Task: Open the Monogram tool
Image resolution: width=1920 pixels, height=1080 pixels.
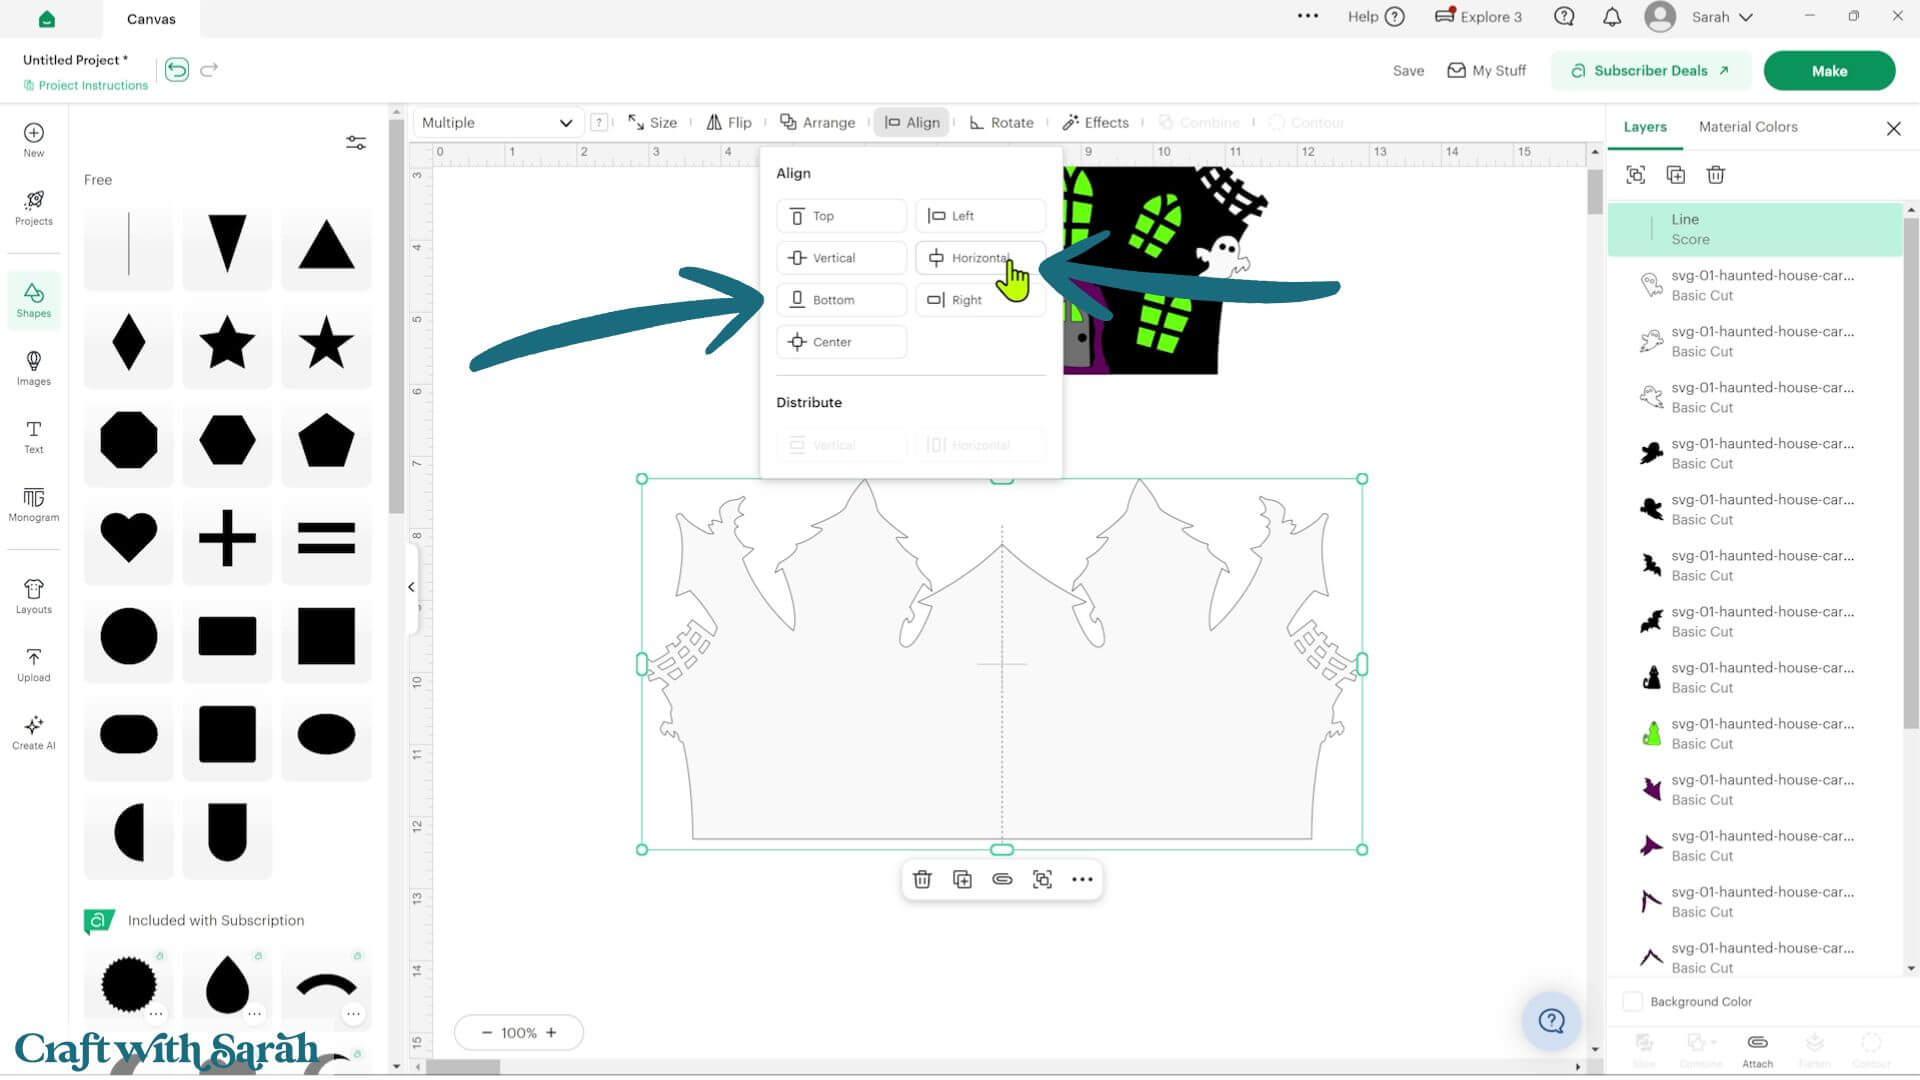Action: pos(33,504)
